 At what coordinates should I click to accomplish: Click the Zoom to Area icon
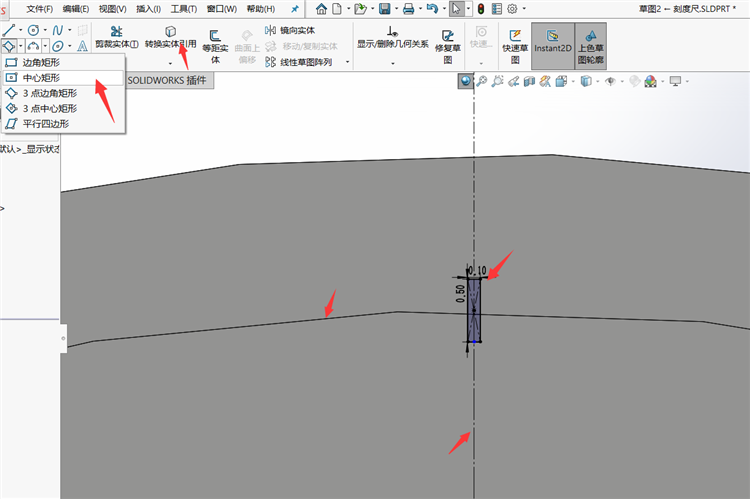pos(497,81)
